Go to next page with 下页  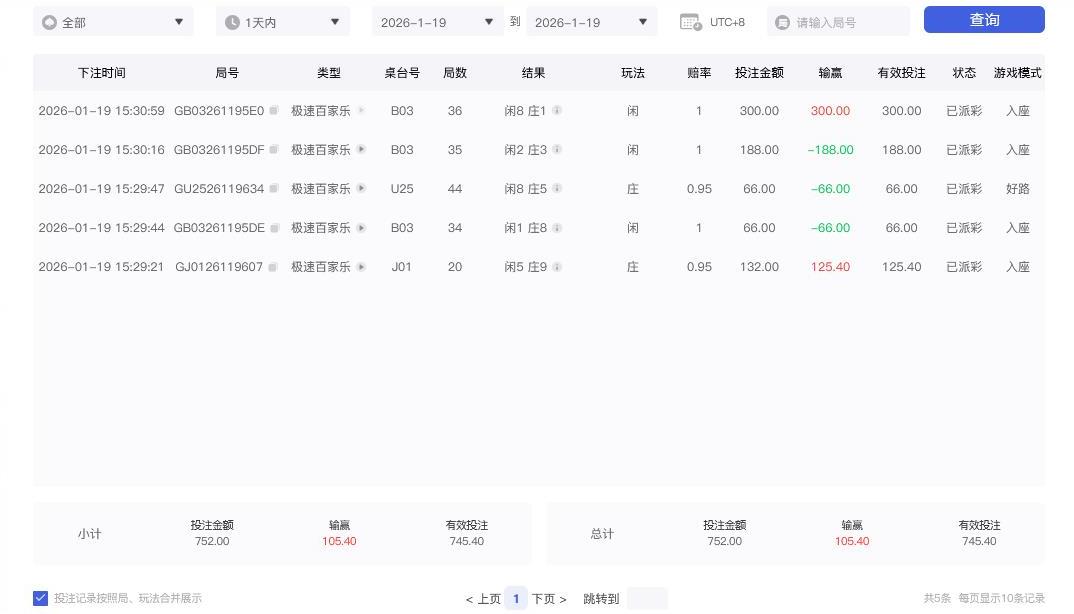(x=548, y=599)
